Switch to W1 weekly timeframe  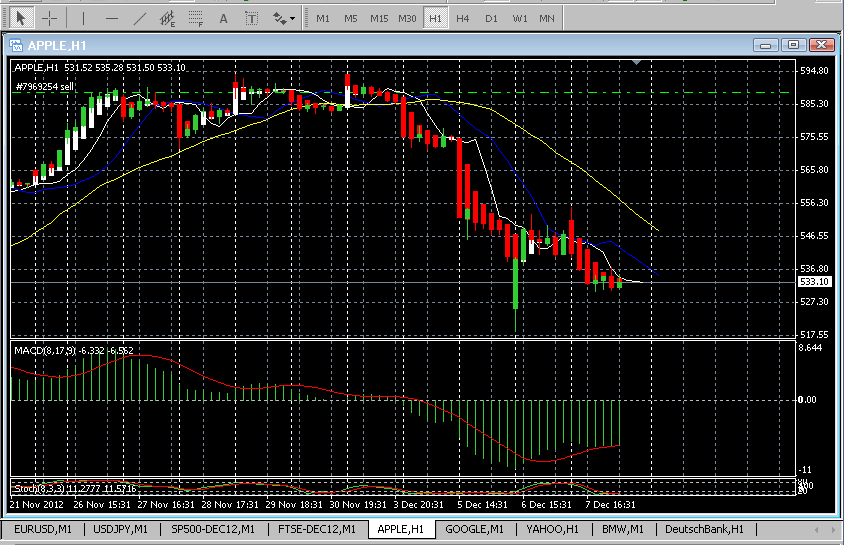point(519,18)
